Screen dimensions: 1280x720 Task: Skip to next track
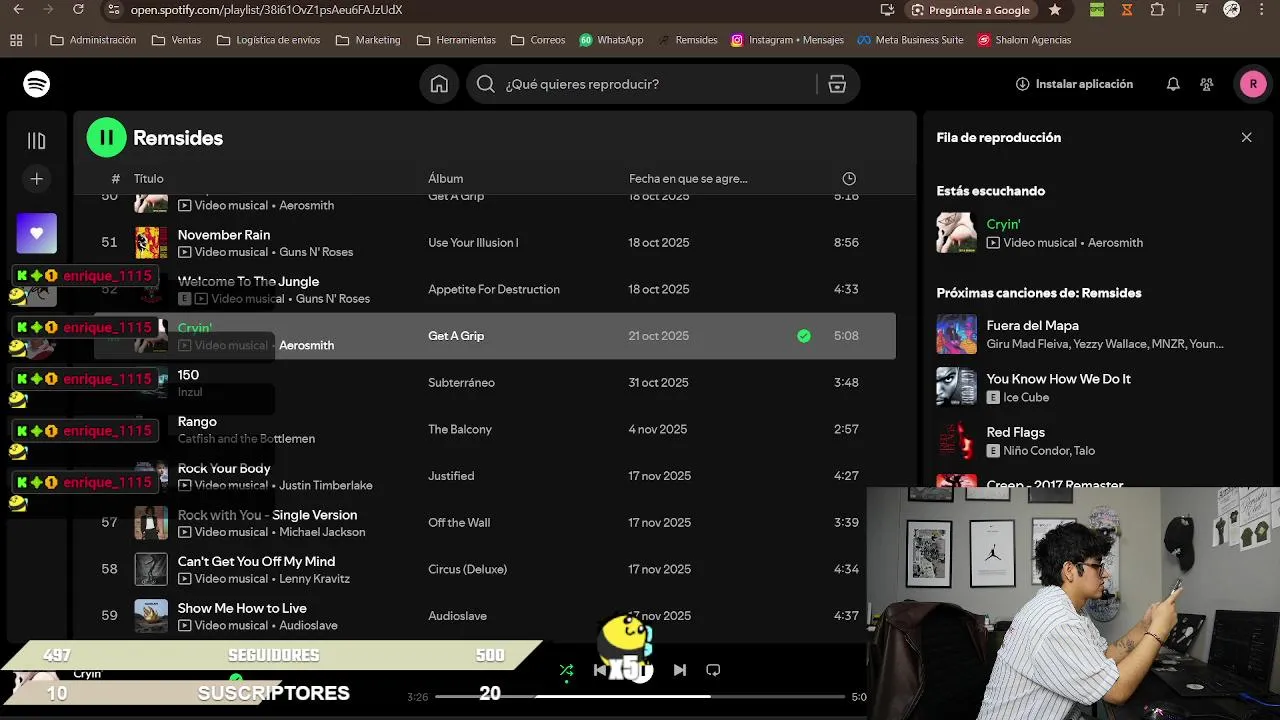click(x=680, y=670)
